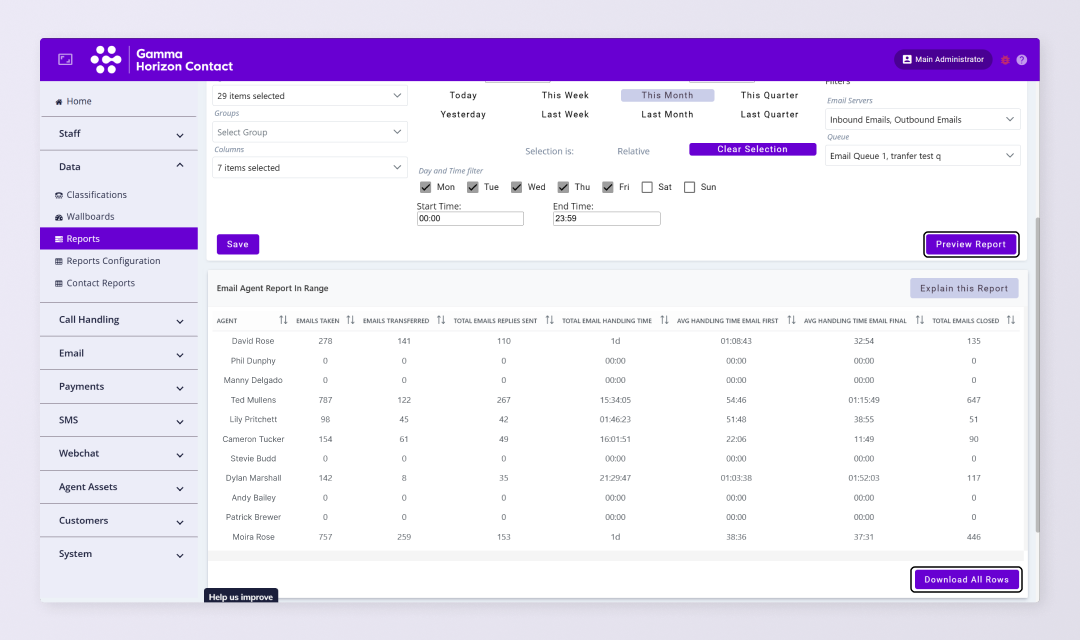Sort by Emails Transferred column arrows
The image size is (1080, 640).
tap(440, 320)
